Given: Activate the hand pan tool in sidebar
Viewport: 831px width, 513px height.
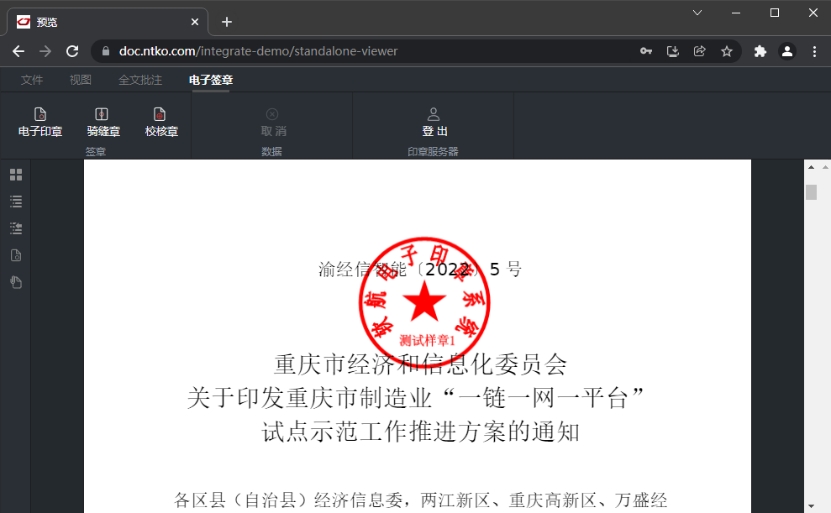Looking at the screenshot, I should (x=16, y=282).
